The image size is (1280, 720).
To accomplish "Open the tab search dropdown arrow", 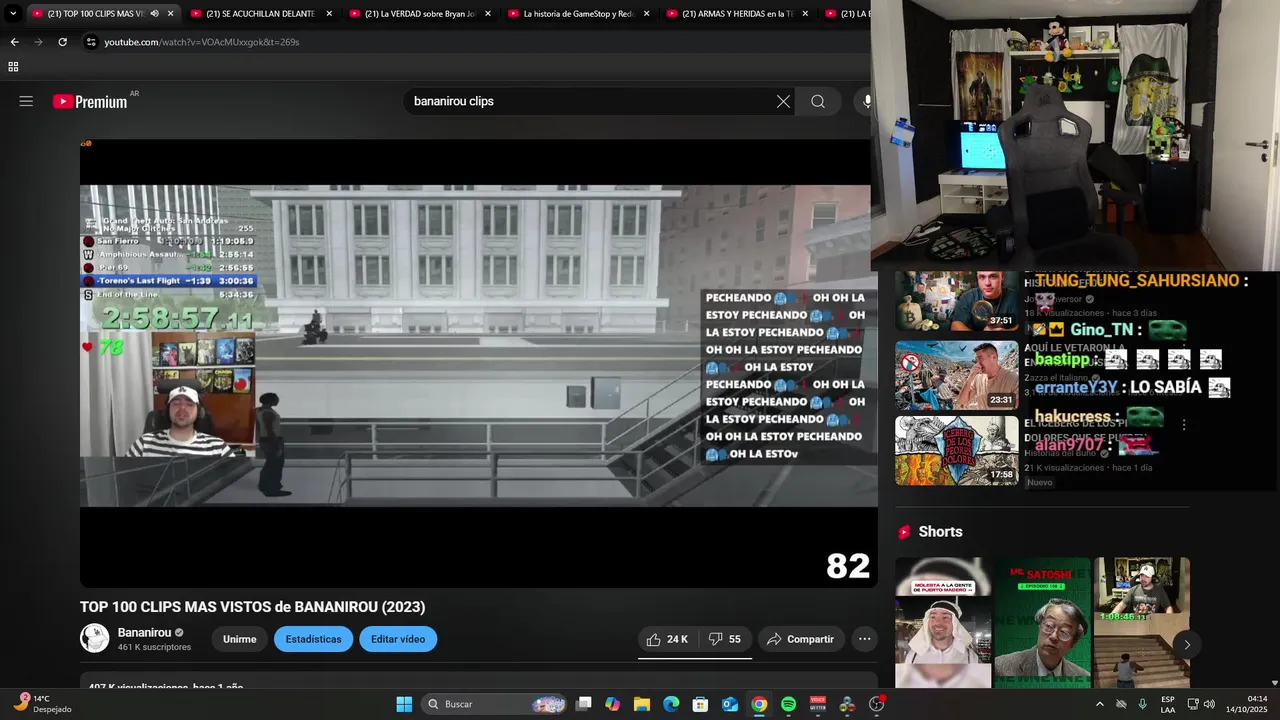I will click(x=13, y=14).
